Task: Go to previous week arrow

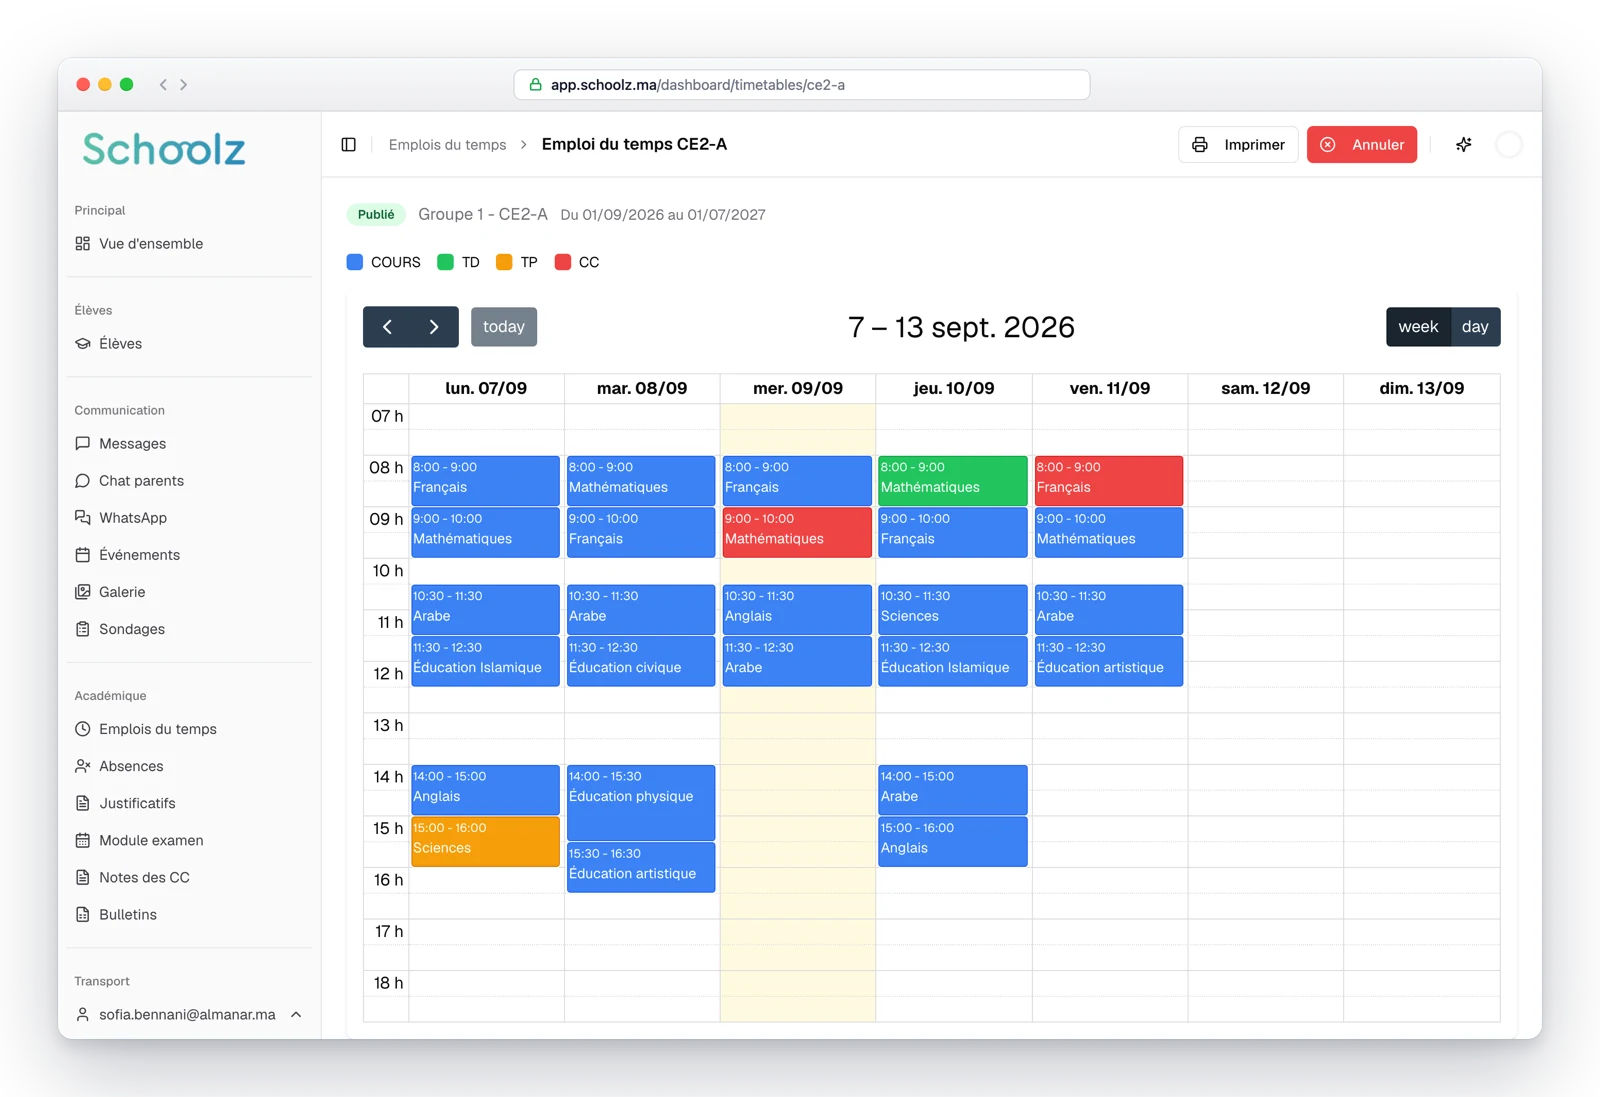Action: coord(387,327)
